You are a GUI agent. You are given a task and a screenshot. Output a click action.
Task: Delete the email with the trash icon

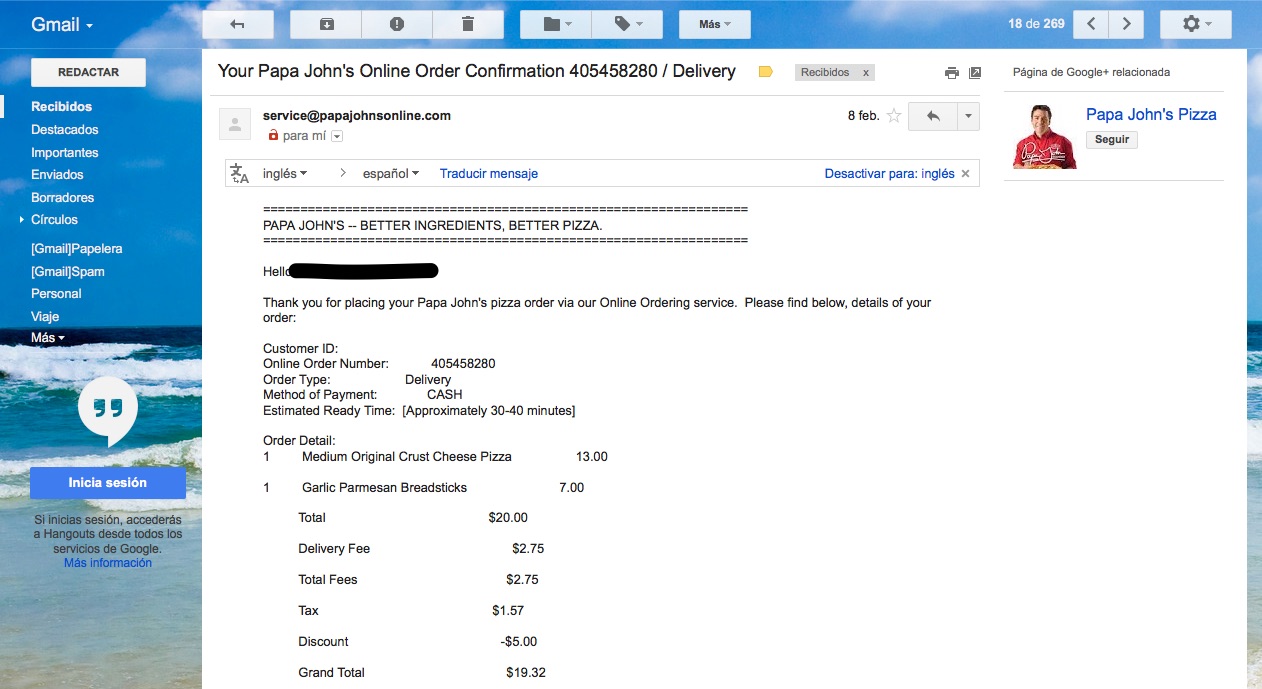(x=467, y=24)
